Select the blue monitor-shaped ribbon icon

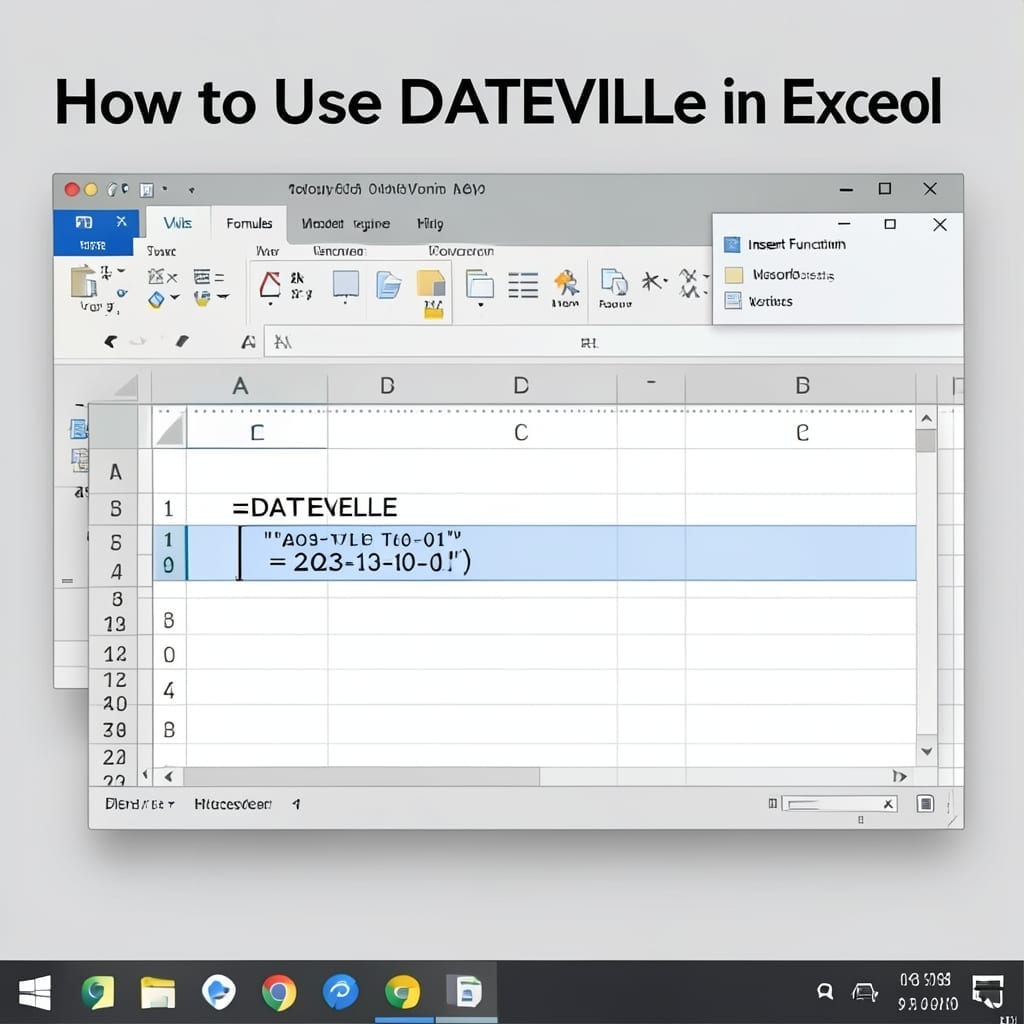[x=345, y=285]
